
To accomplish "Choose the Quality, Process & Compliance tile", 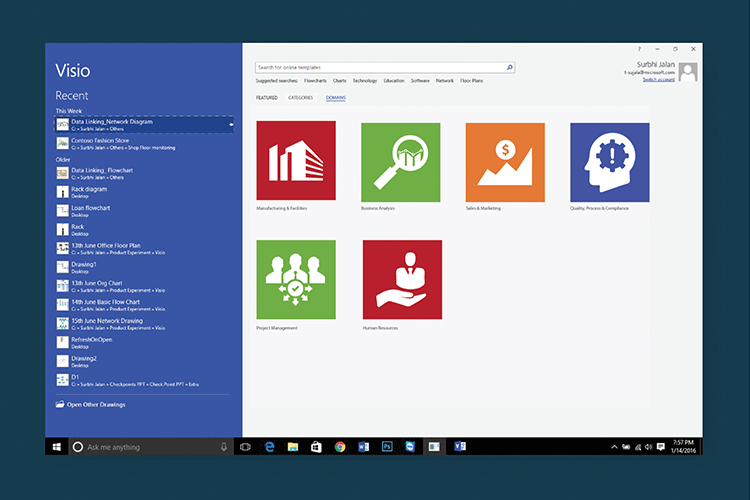I will (x=609, y=162).
